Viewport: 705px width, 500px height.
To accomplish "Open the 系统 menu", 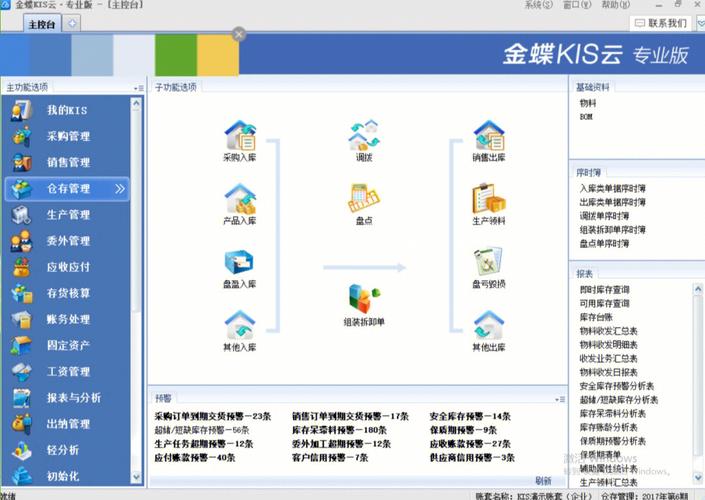I will tap(539, 5).
